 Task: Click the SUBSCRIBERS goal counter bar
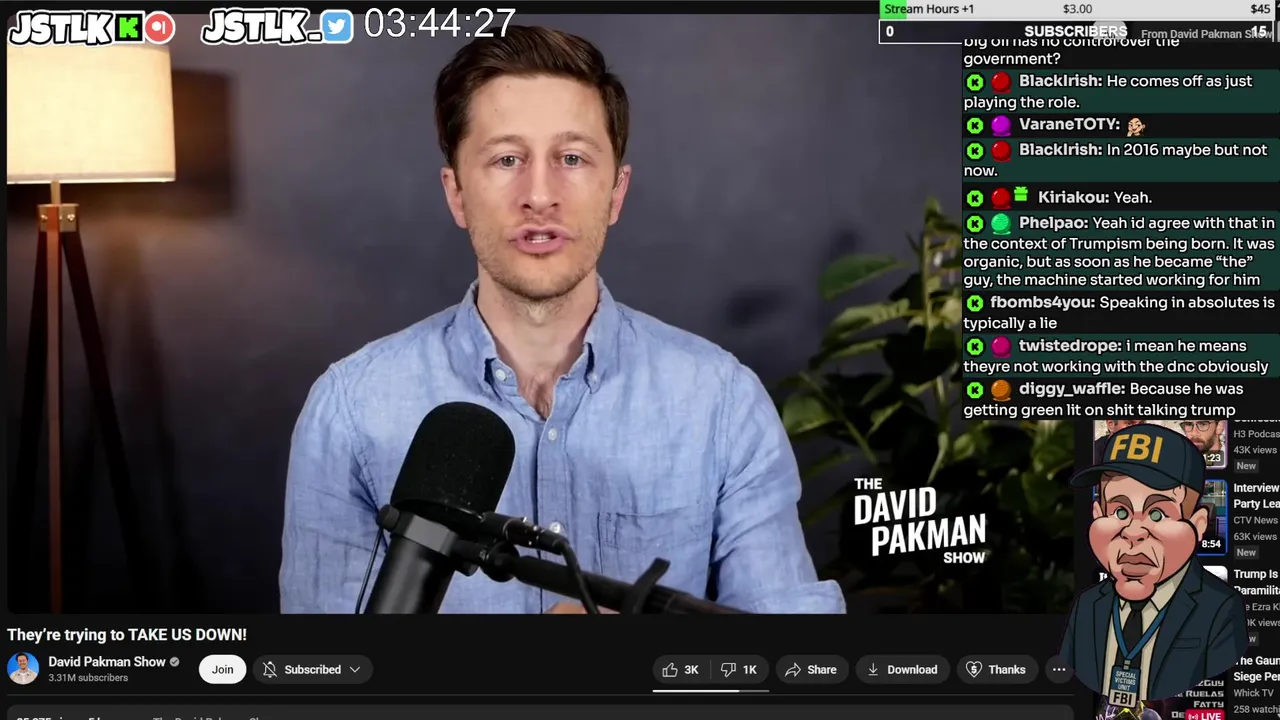[x=1076, y=31]
